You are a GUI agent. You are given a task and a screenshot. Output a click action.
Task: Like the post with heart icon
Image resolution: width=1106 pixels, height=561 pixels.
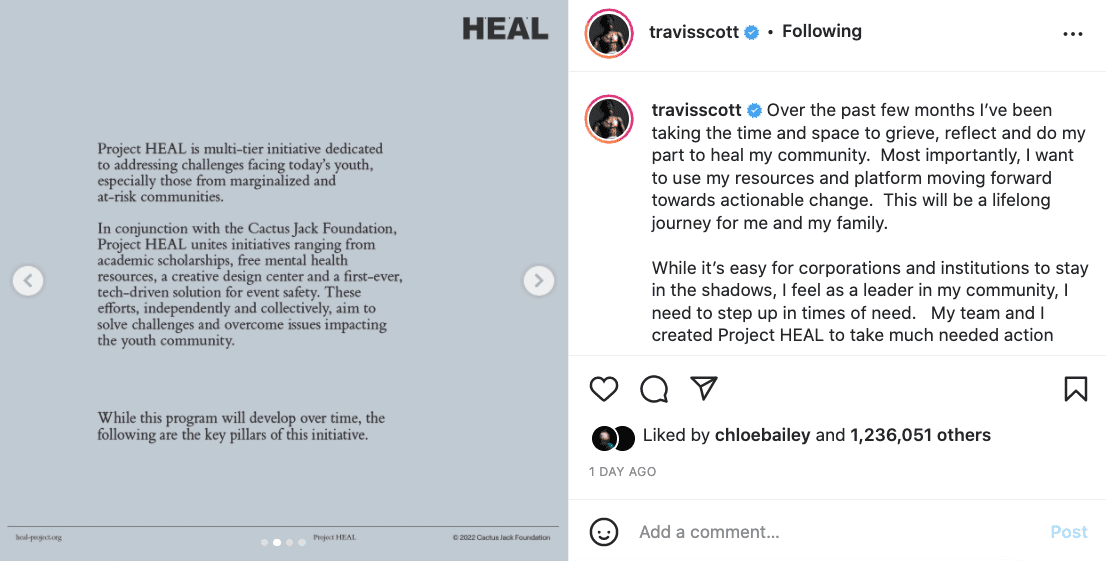[x=604, y=389]
